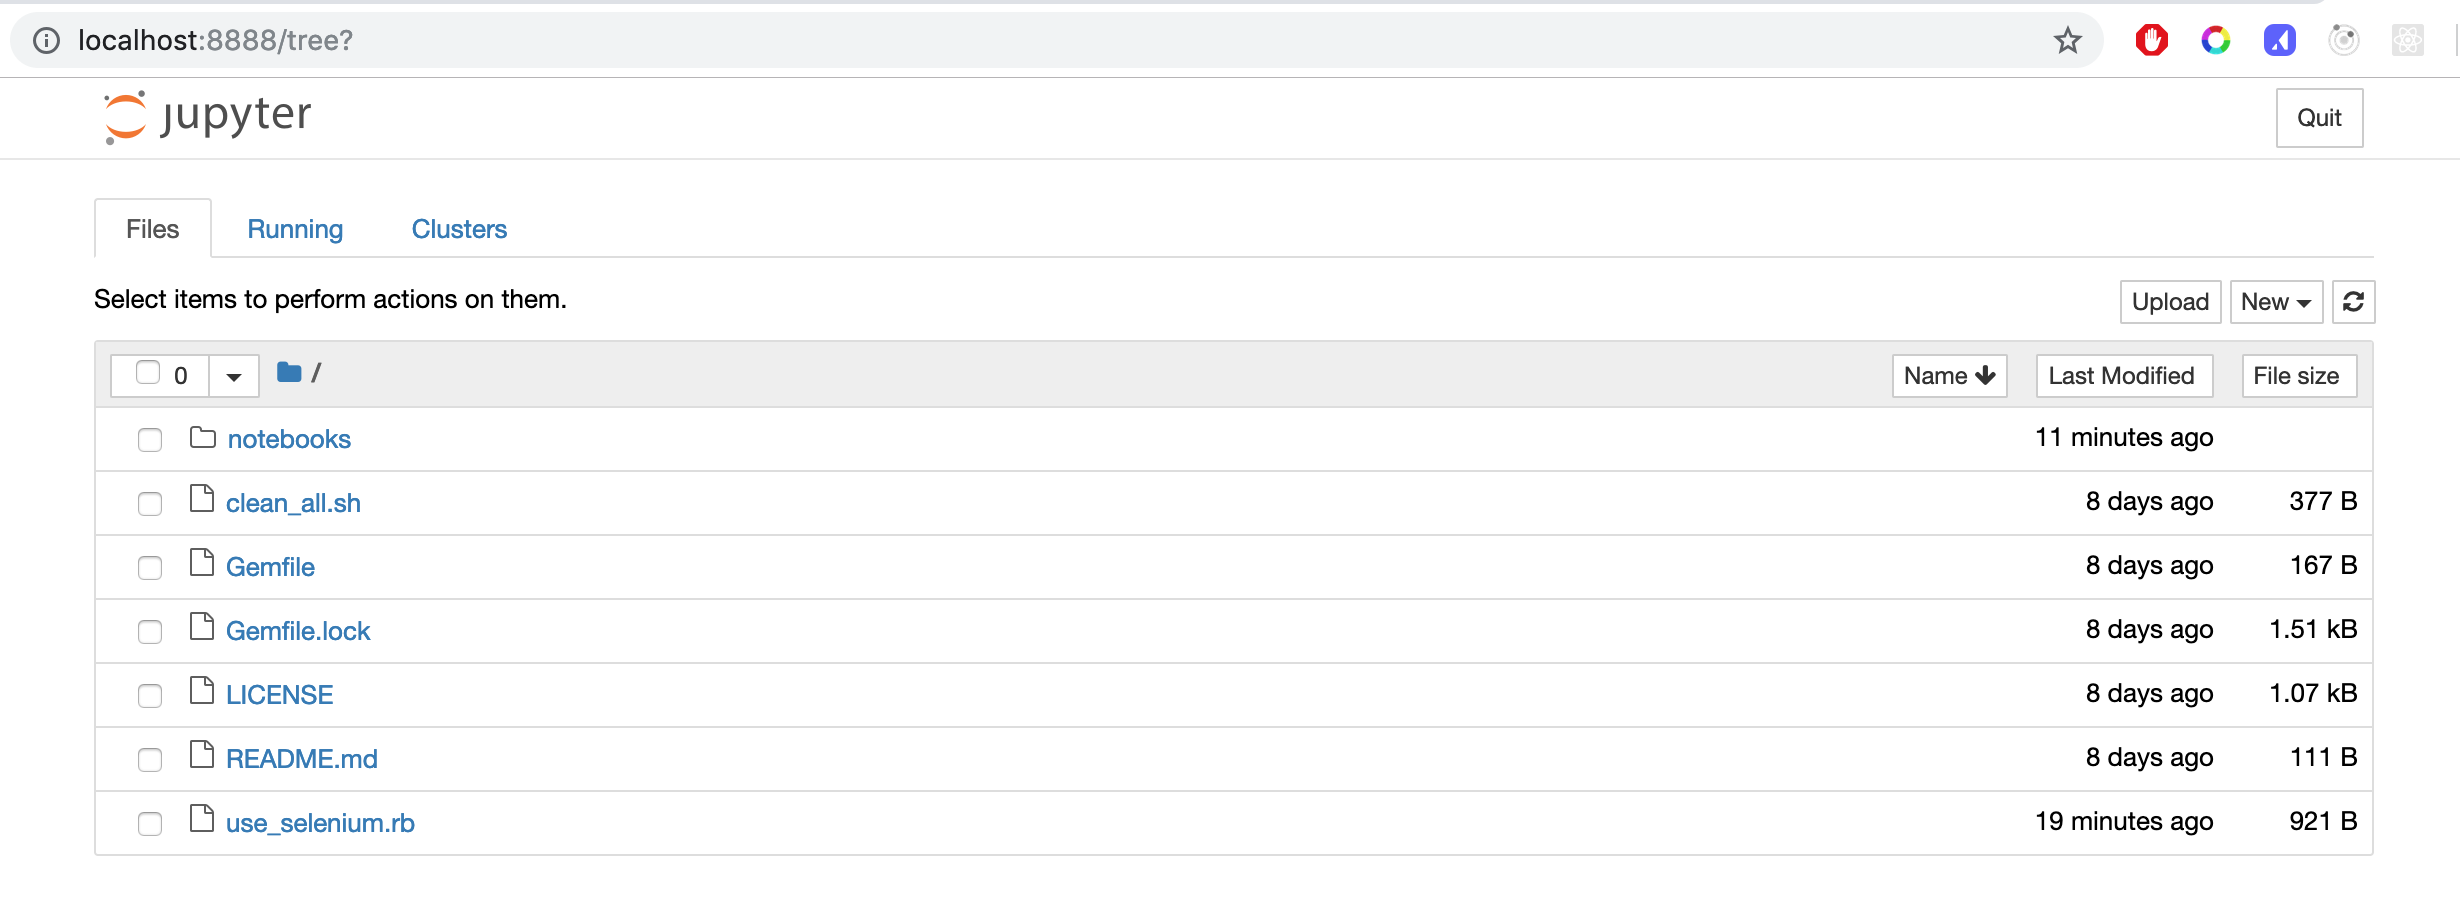Viewport: 2460px width, 904px height.
Task: Click the Upload button
Action: pos(2170,301)
